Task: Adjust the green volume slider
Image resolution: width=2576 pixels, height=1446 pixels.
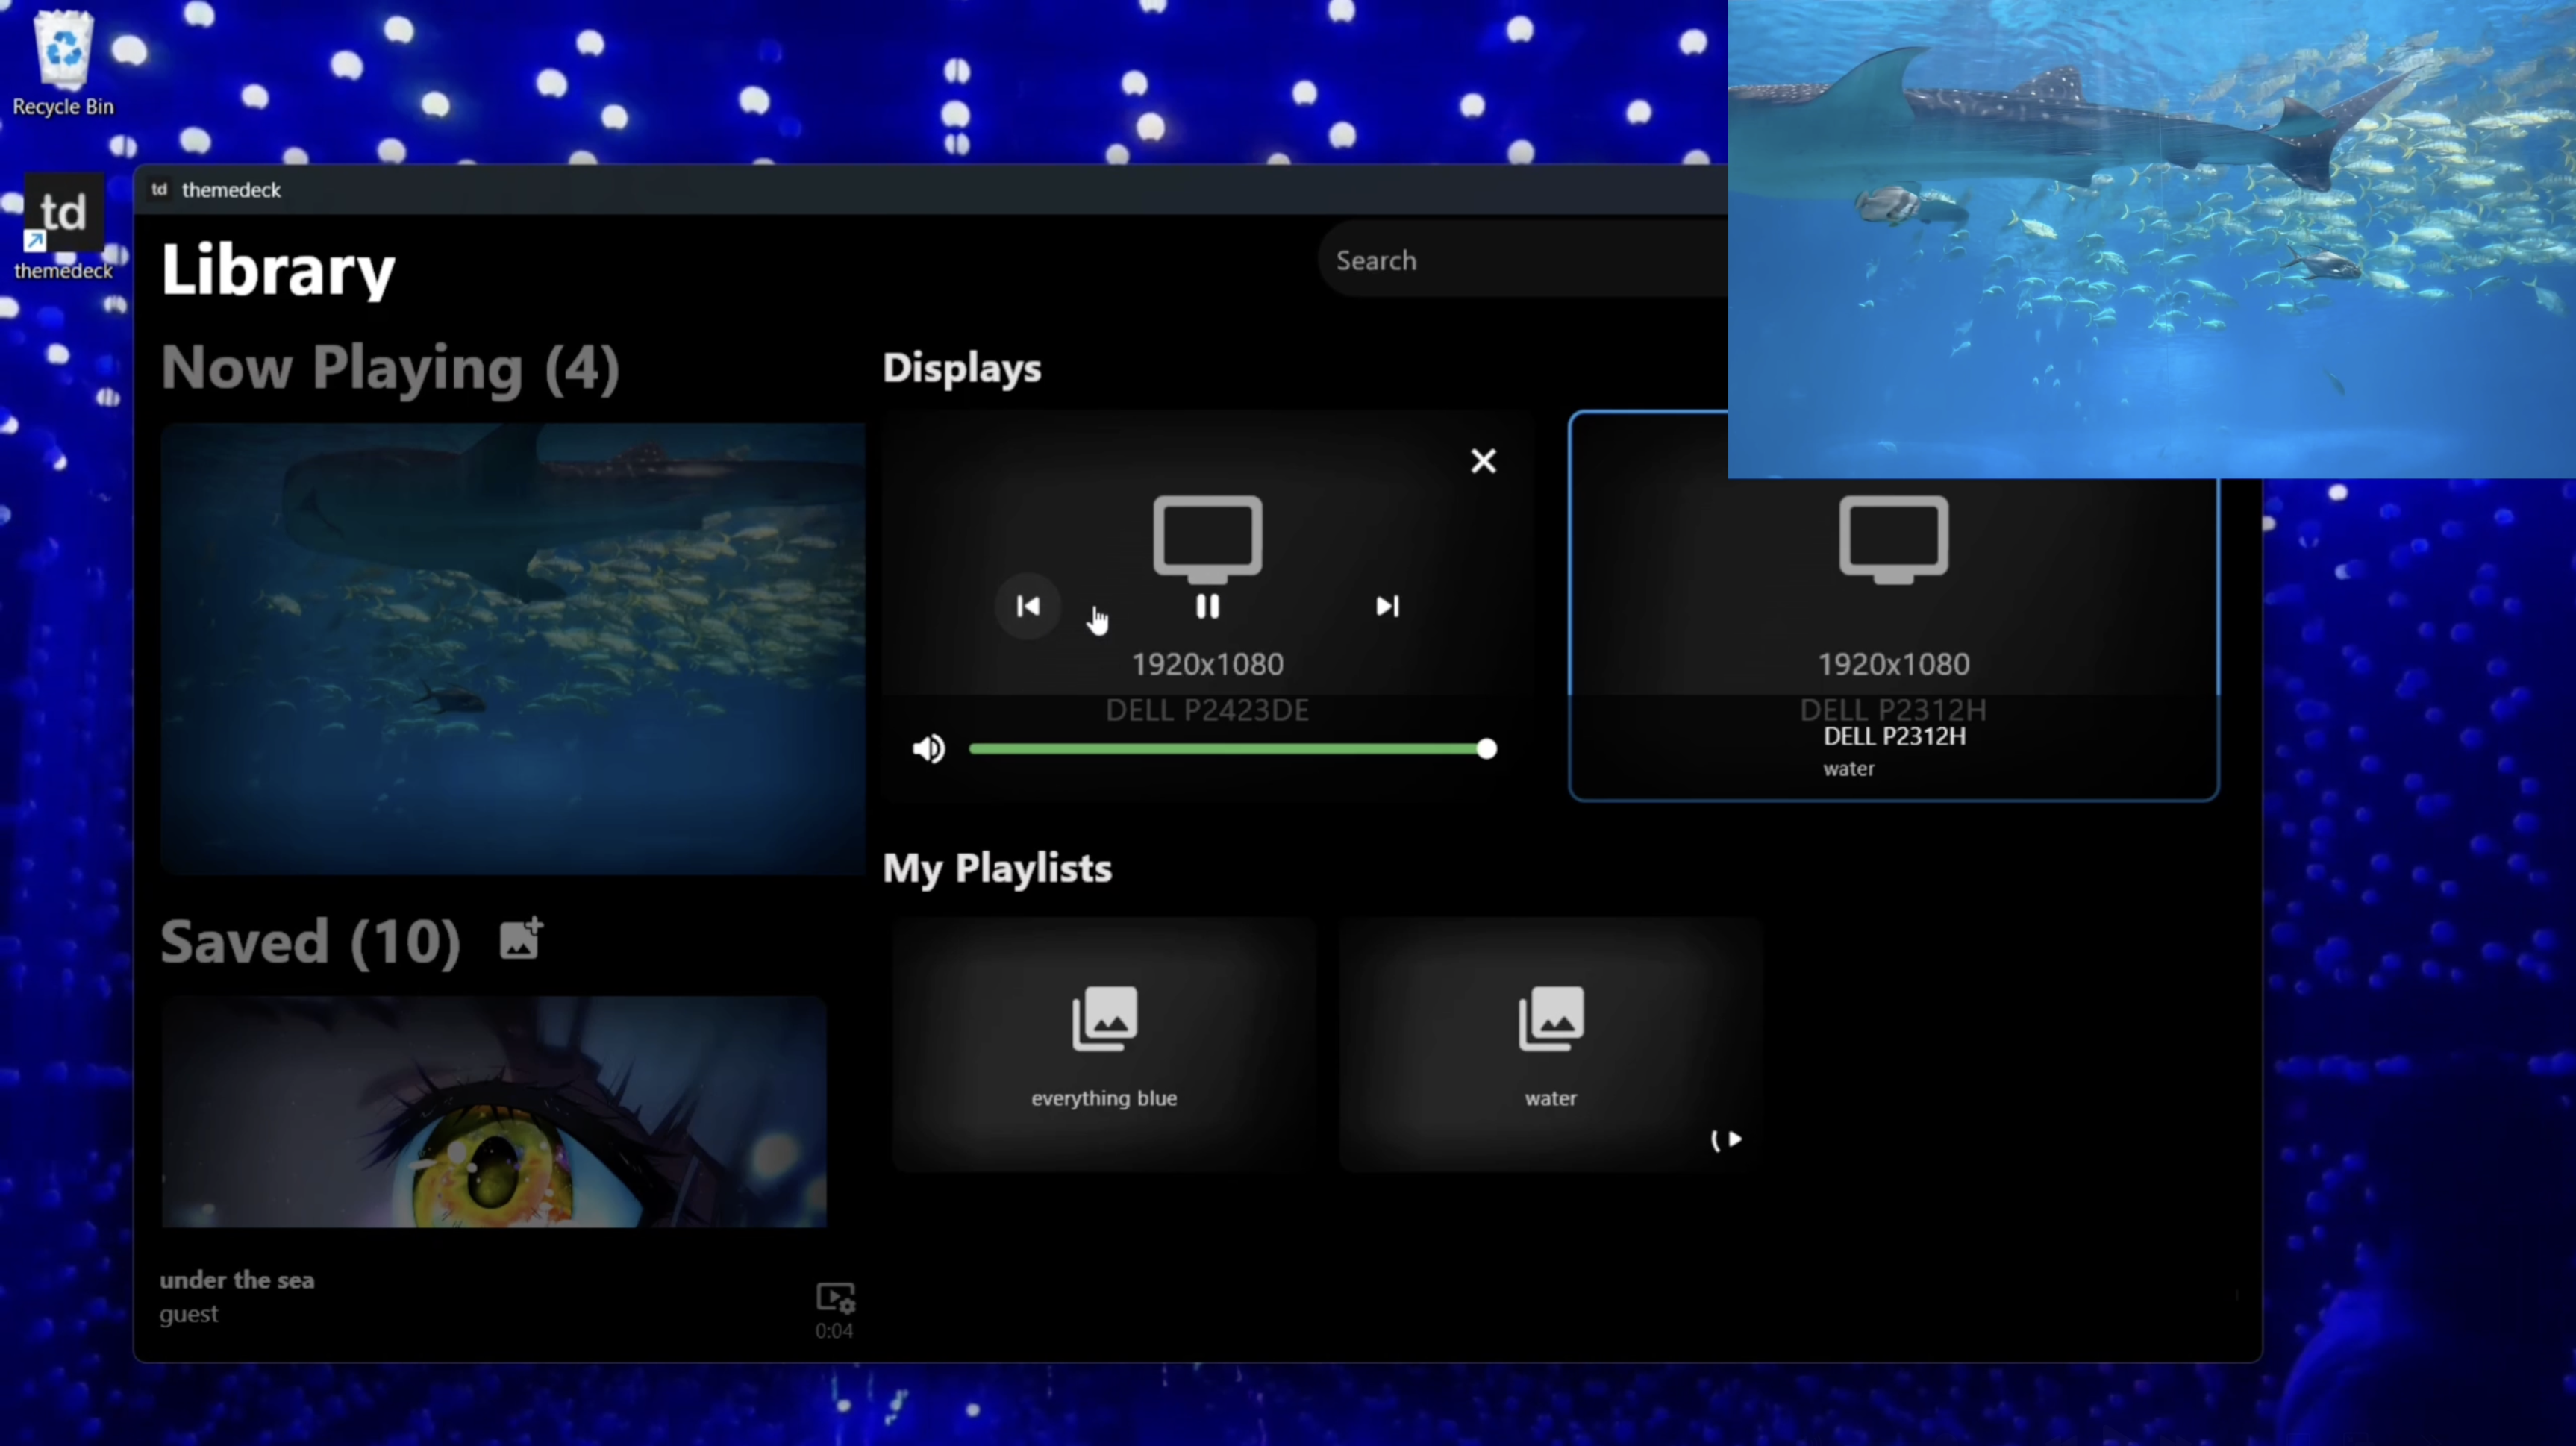Action: point(1232,749)
